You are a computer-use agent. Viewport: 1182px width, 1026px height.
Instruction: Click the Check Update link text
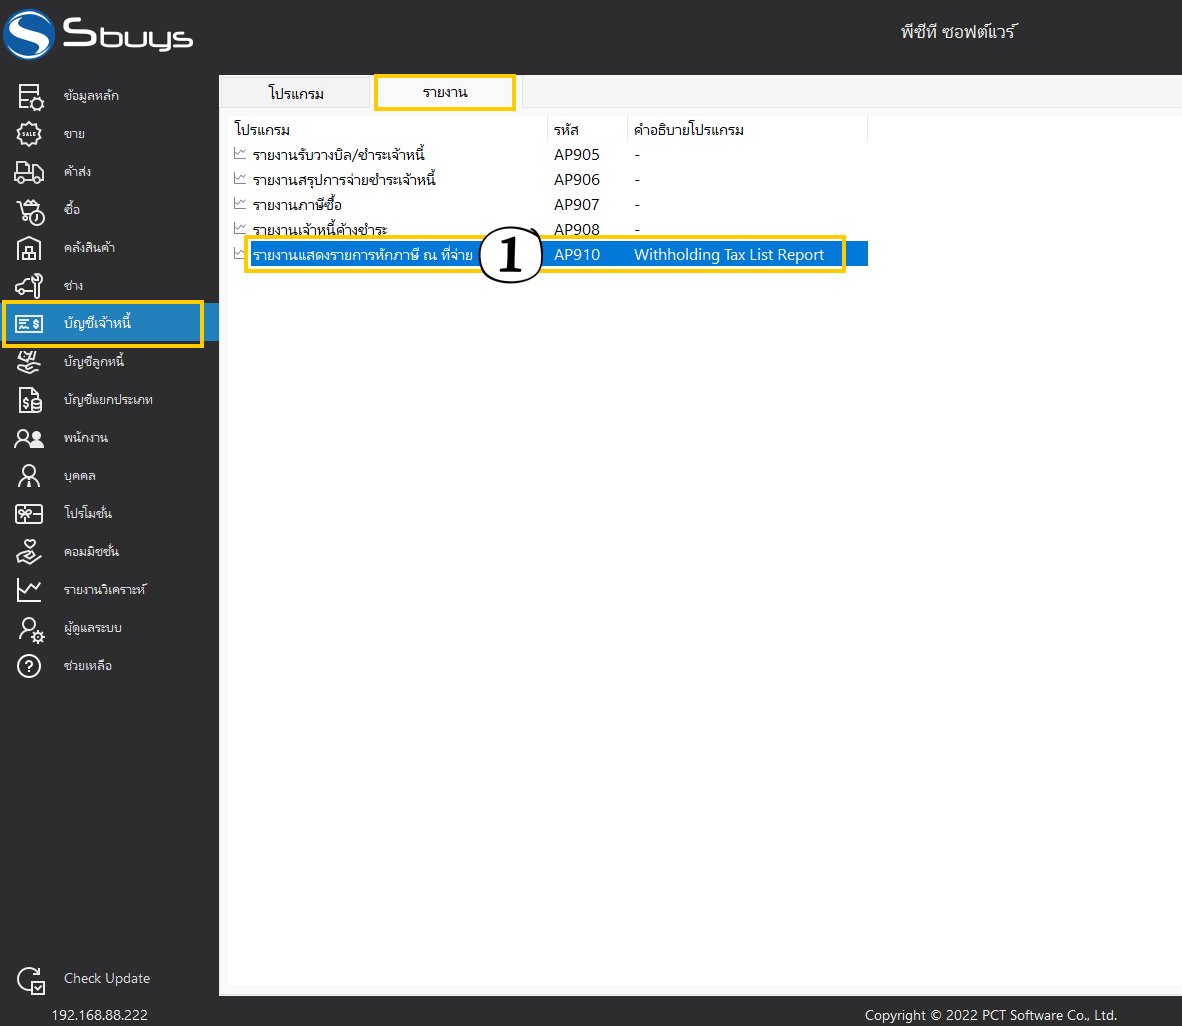click(107, 978)
